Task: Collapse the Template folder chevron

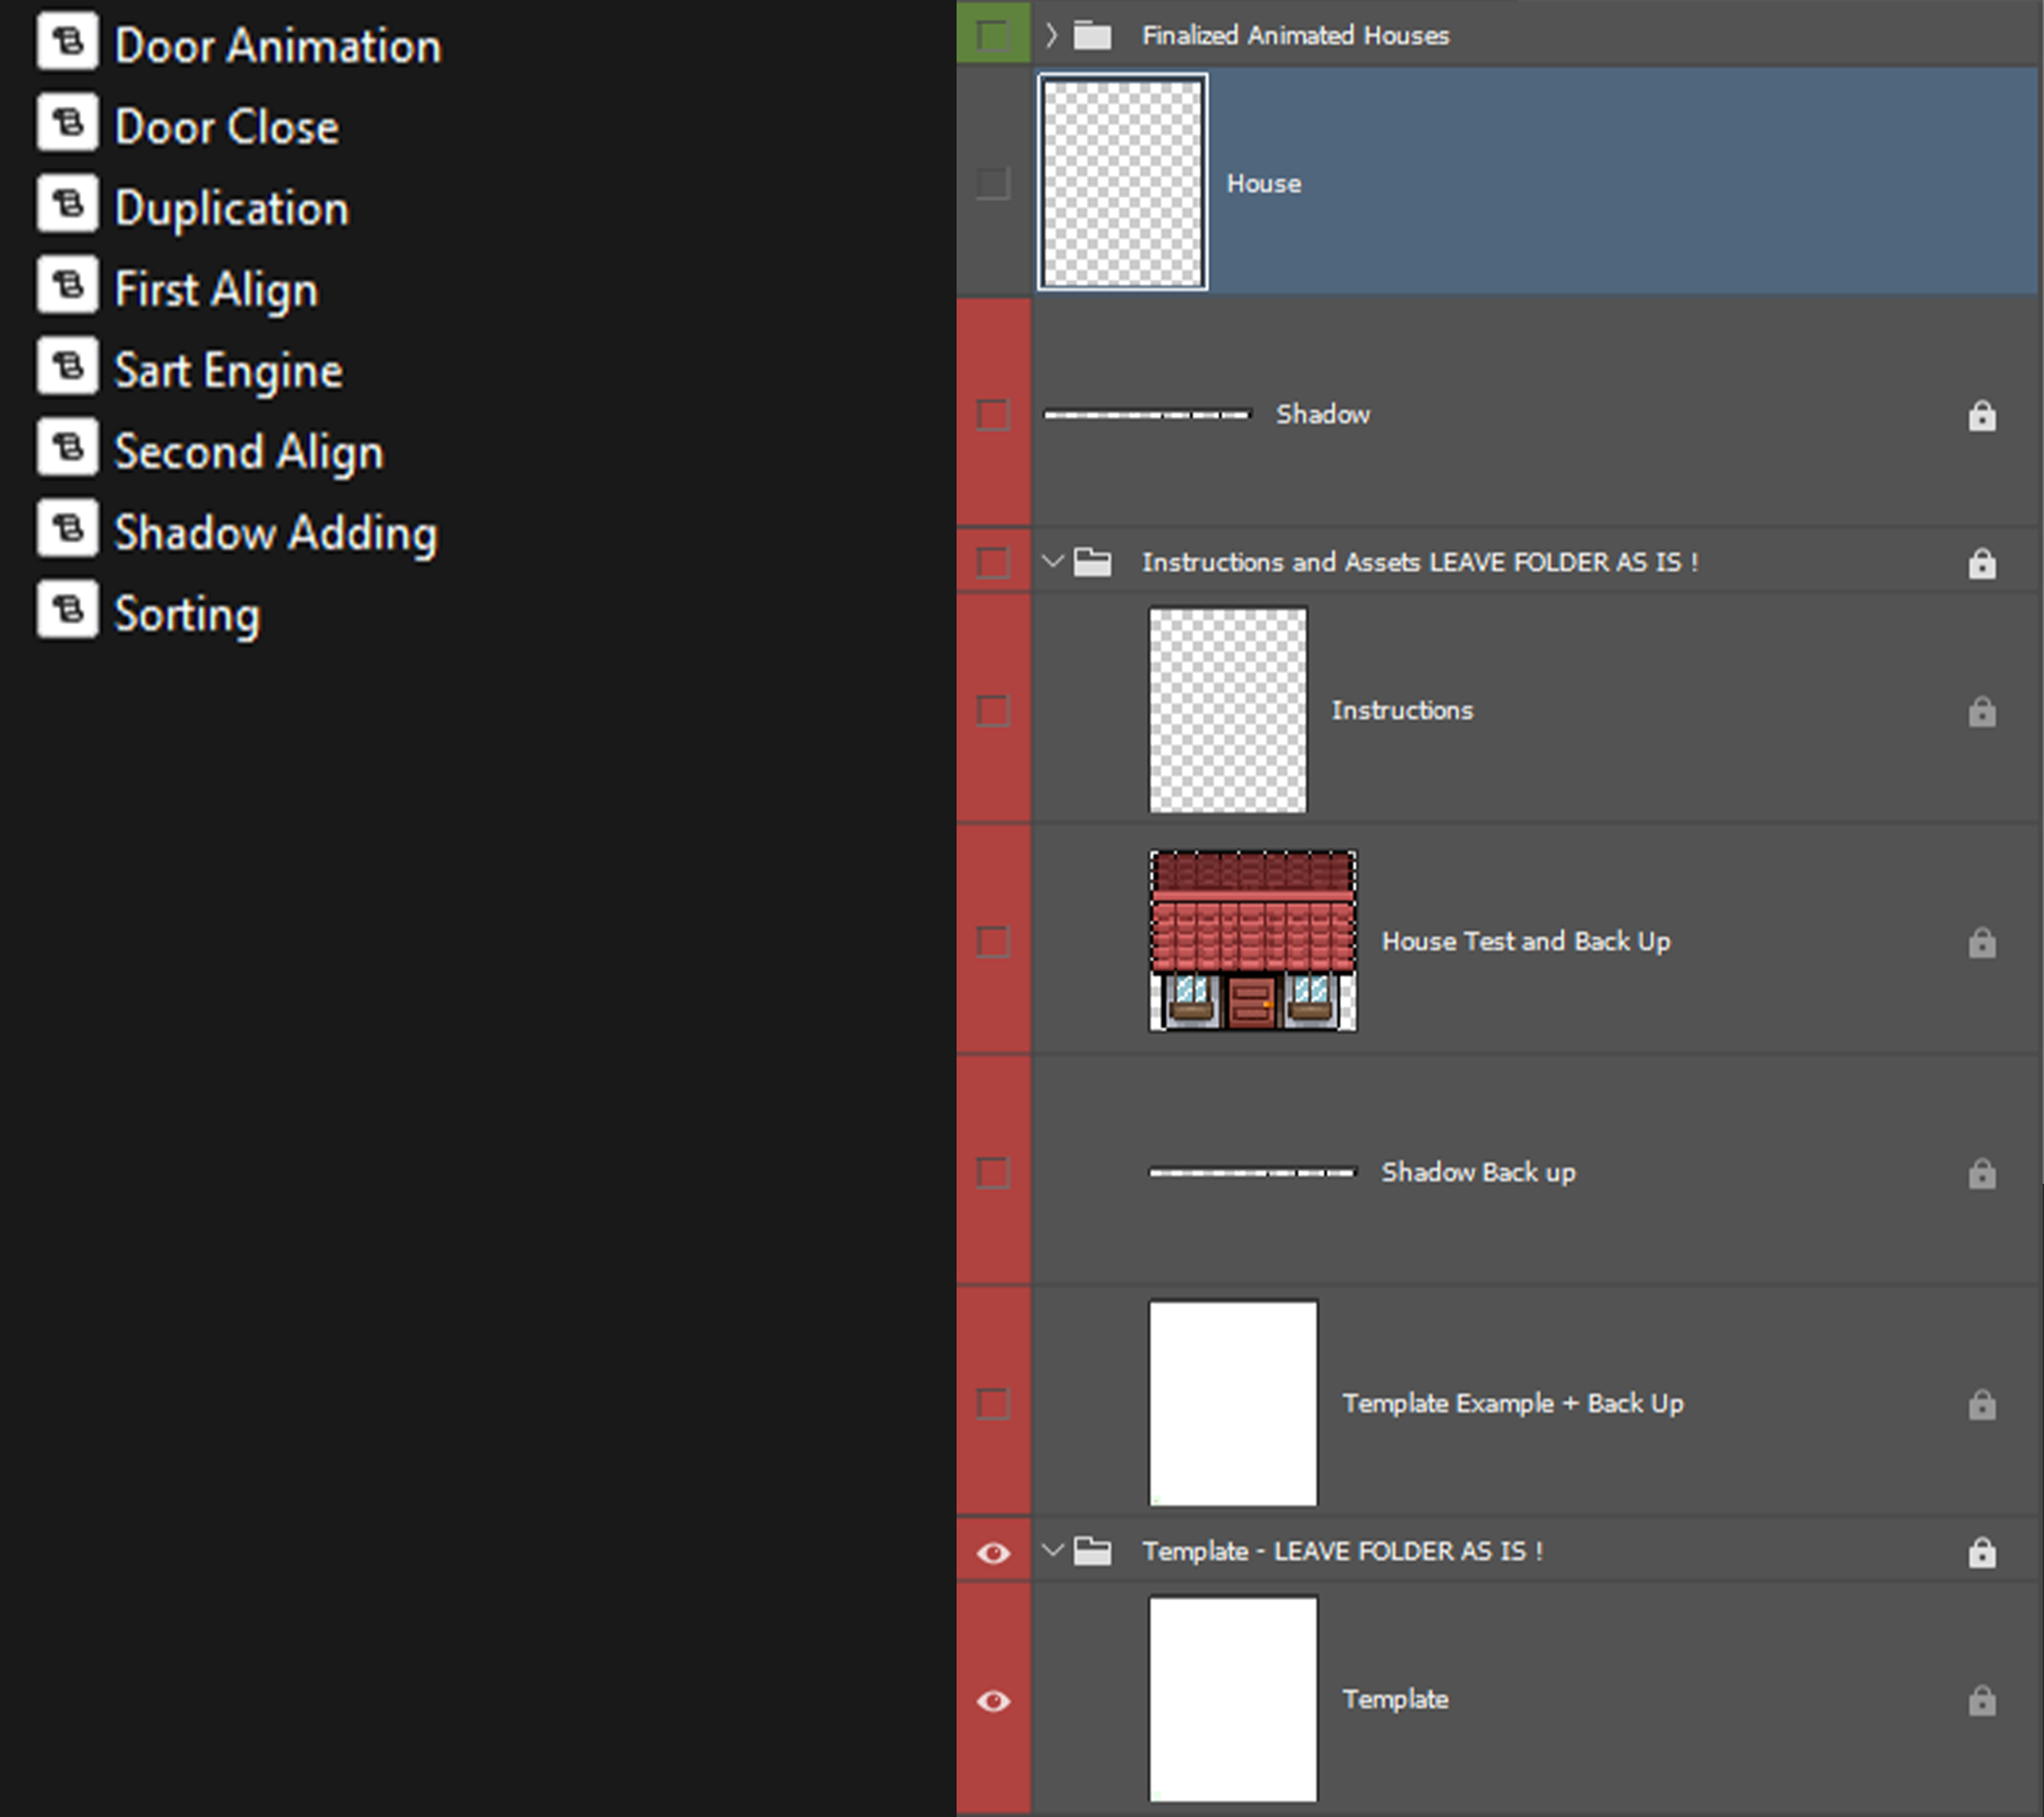Action: coord(1051,1551)
